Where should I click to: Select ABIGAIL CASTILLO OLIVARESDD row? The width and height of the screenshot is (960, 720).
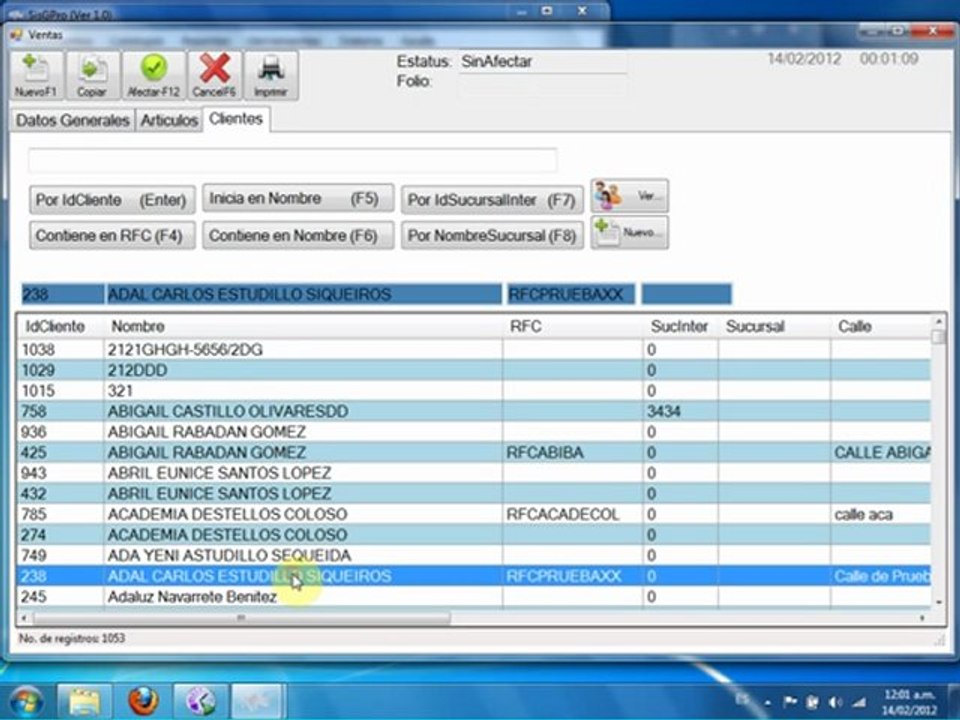tap(474, 411)
